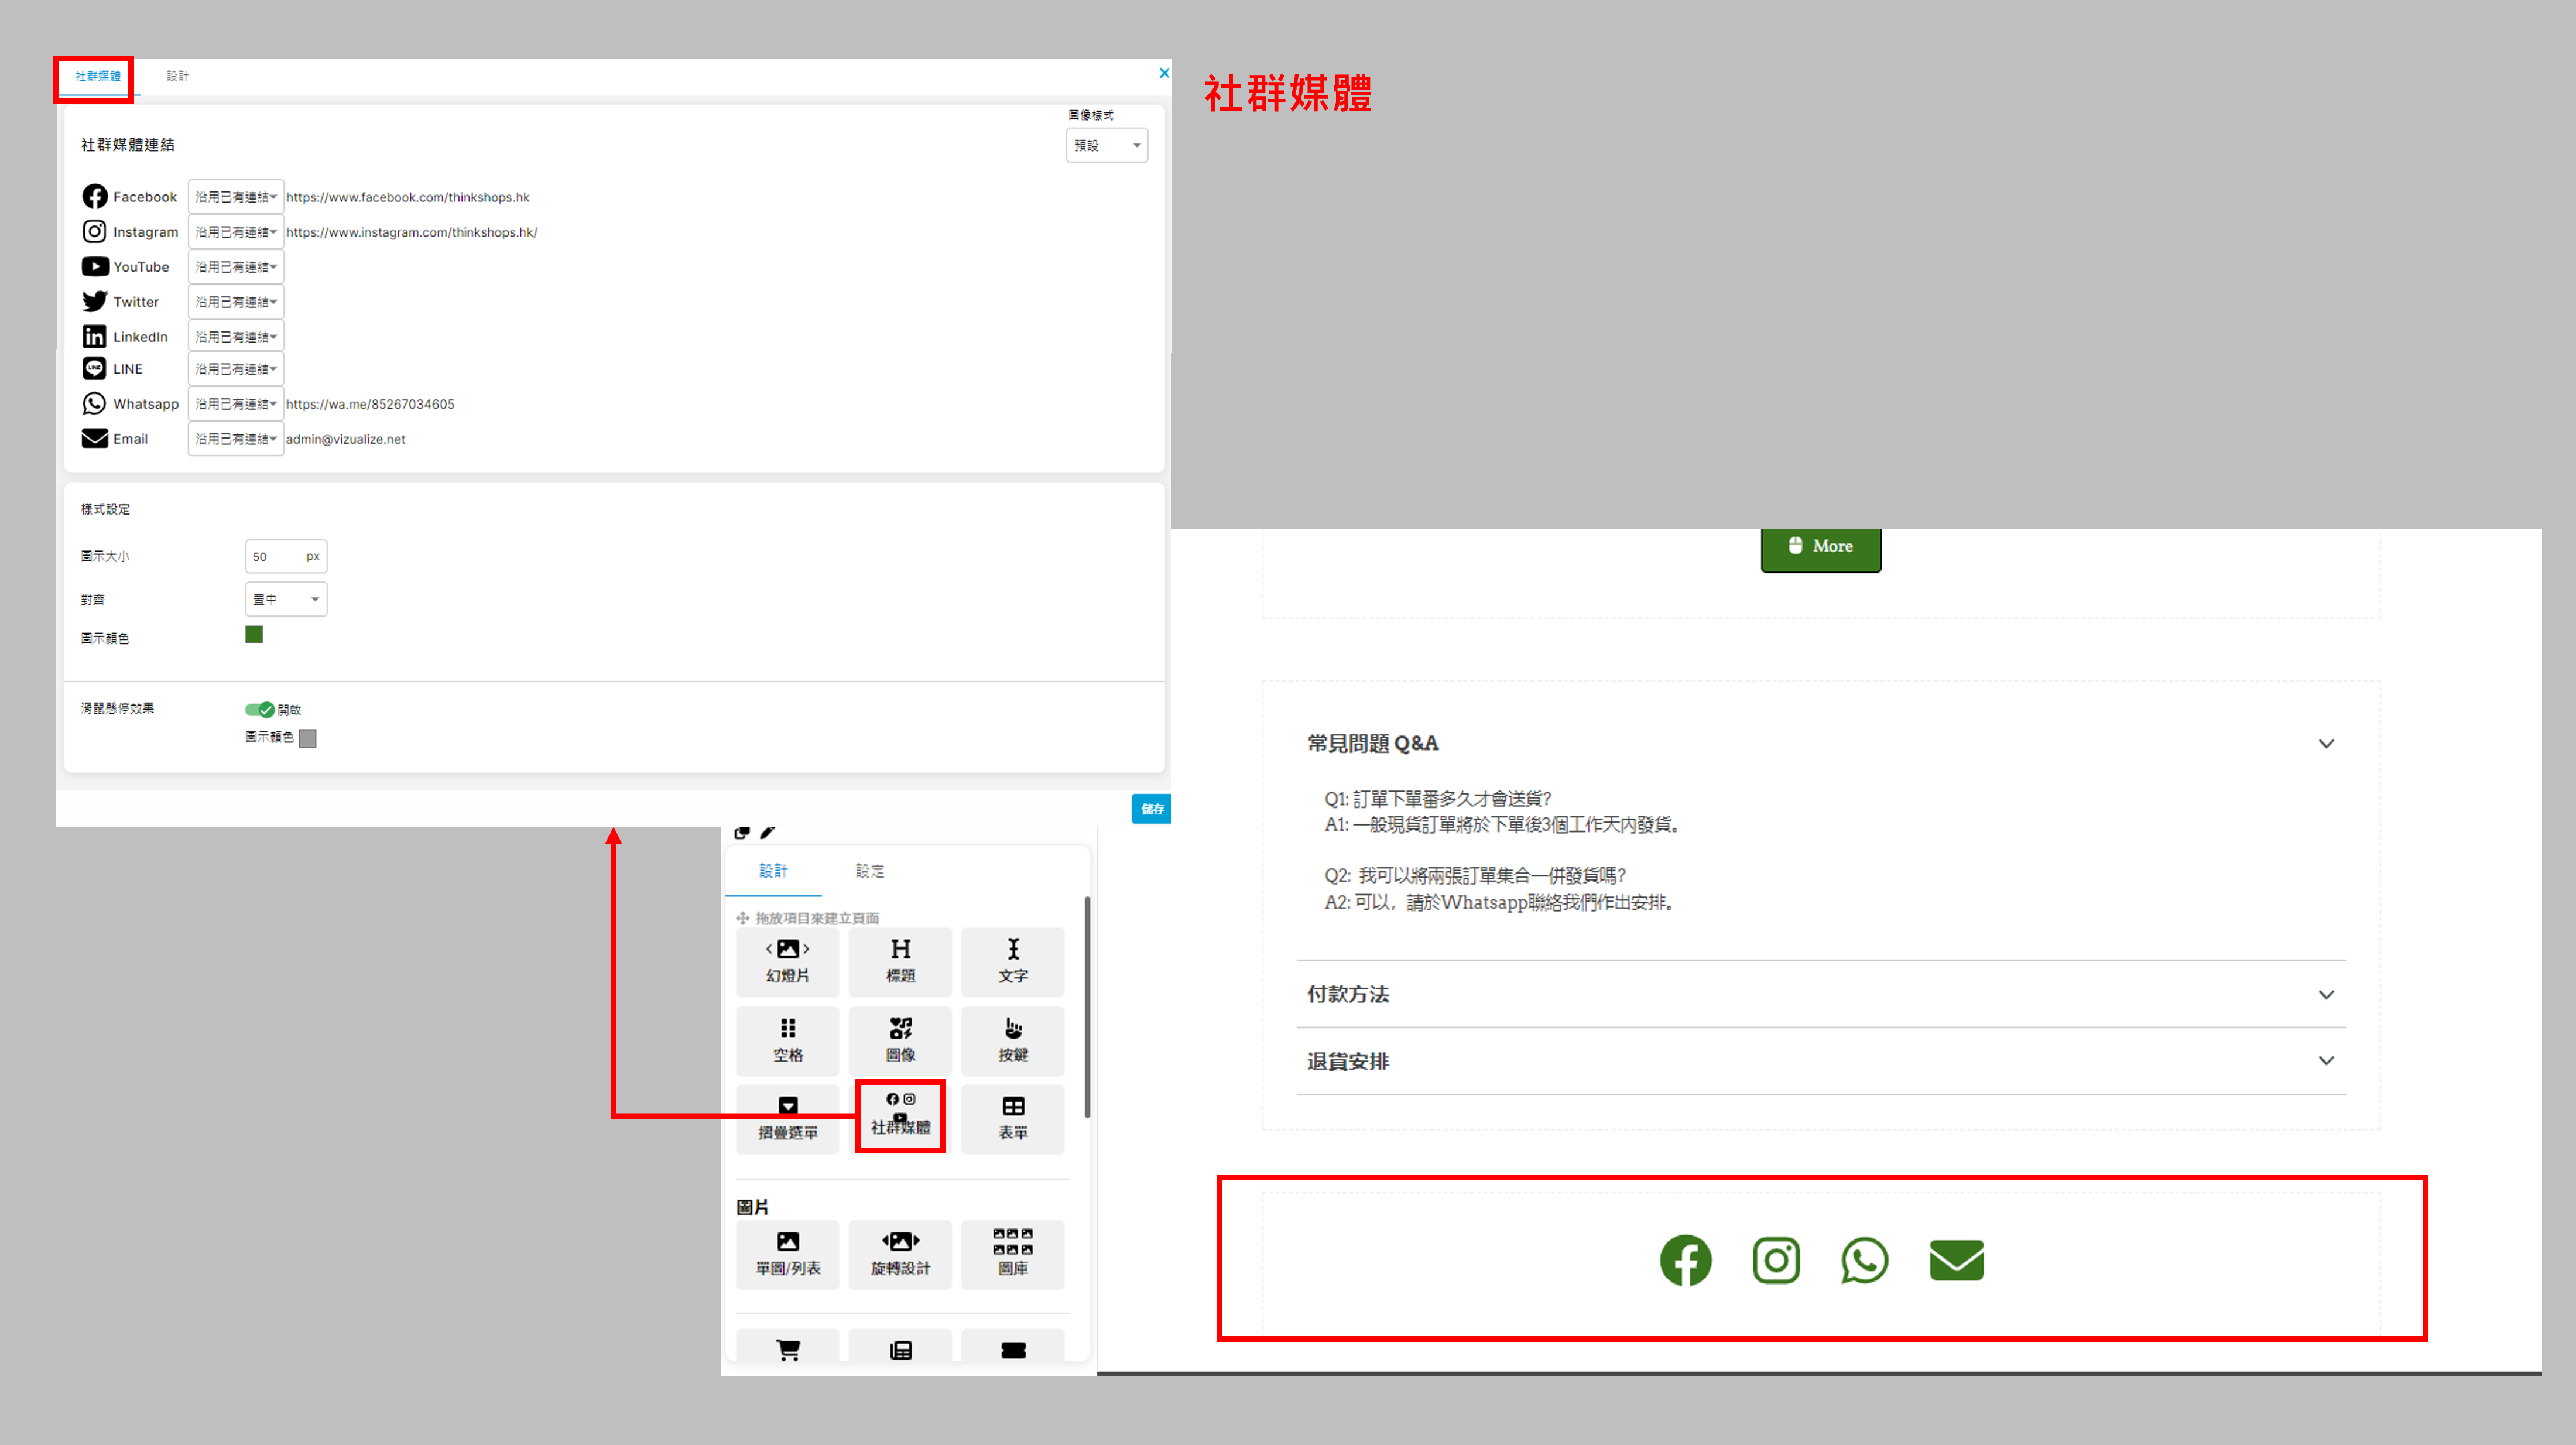
Task: Click the green Facebook icon in preview
Action: (1685, 1260)
